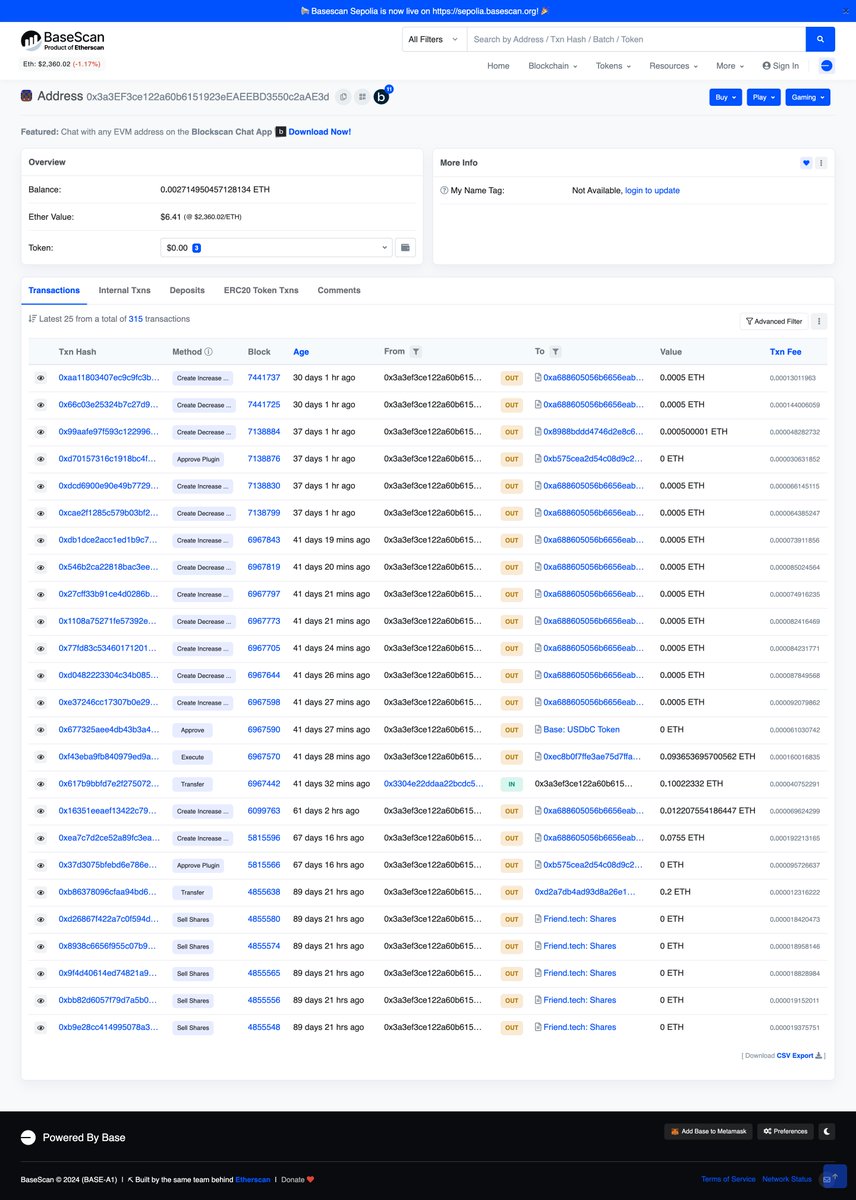Image resolution: width=856 pixels, height=1200 pixels.
Task: View details eye icon for 0x677325aee4 Approve row
Action: [x=41, y=730]
